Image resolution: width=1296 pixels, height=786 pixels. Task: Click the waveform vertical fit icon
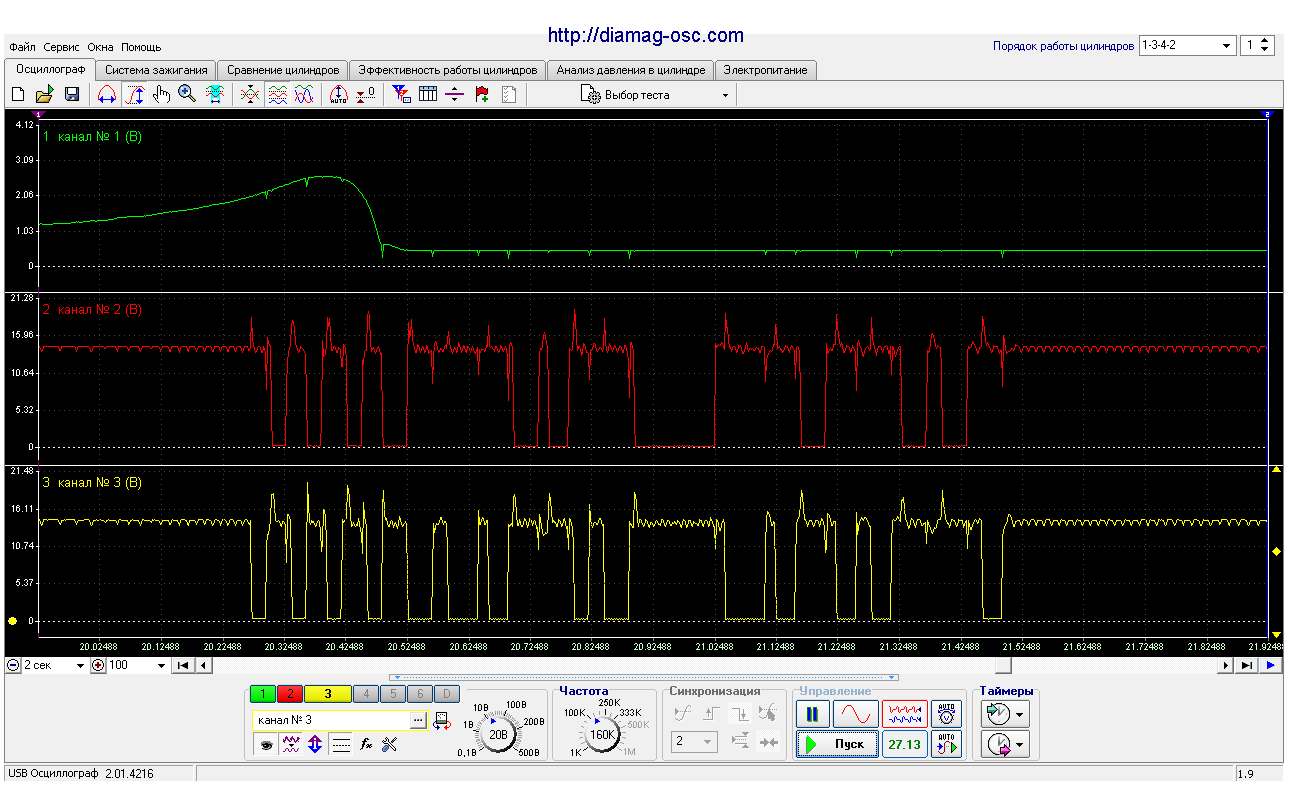click(x=215, y=95)
